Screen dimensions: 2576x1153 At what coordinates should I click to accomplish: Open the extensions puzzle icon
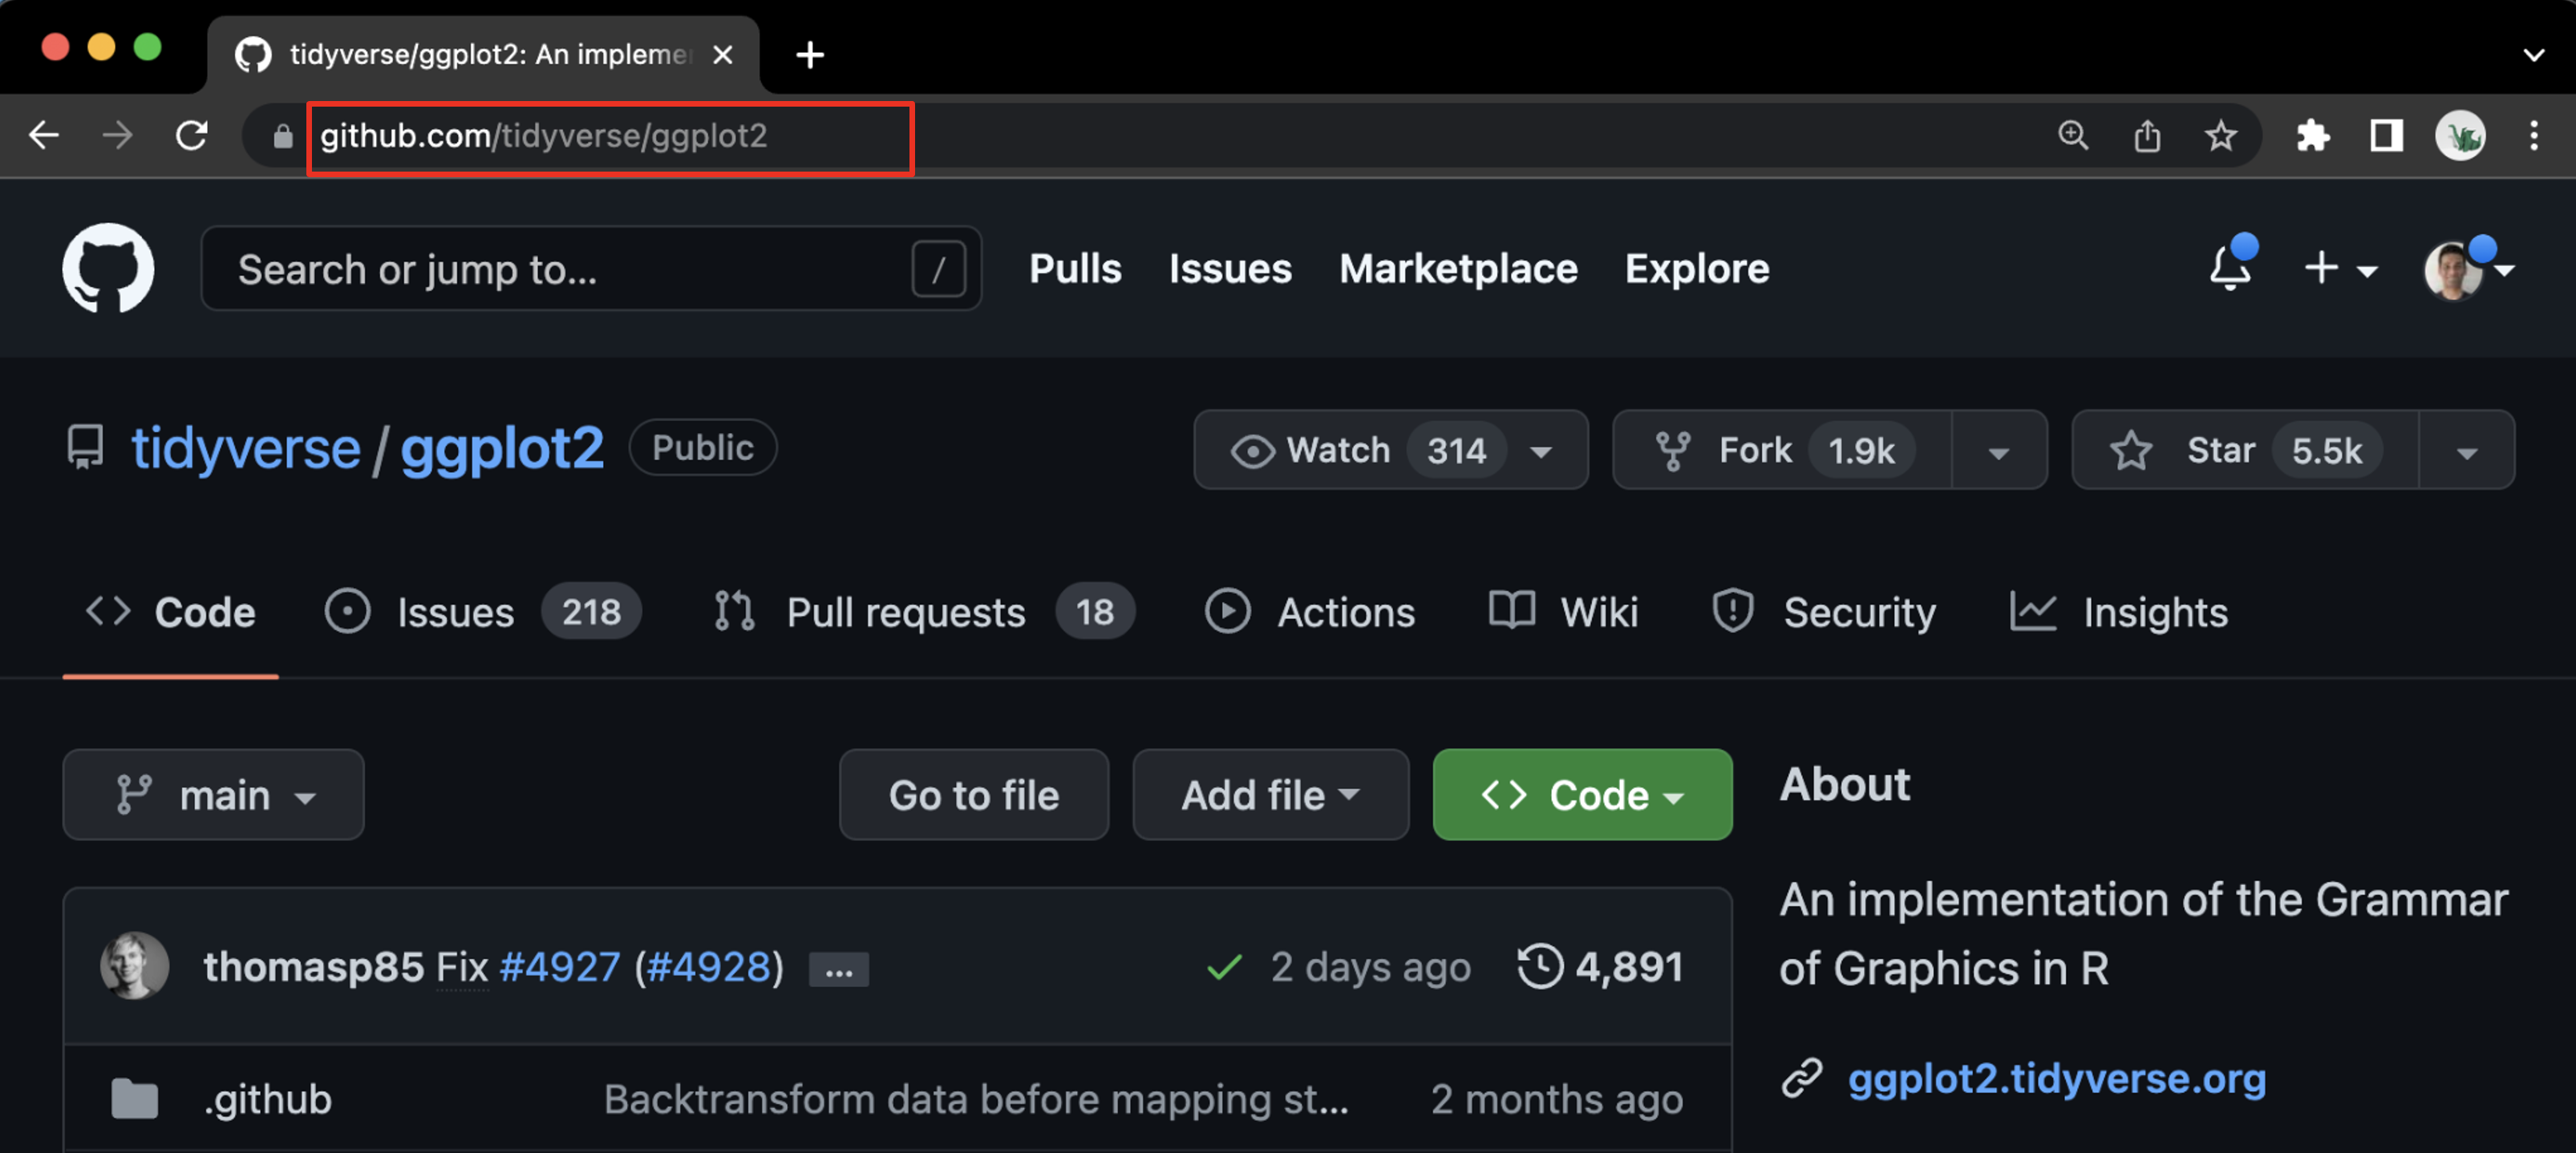coord(2312,135)
